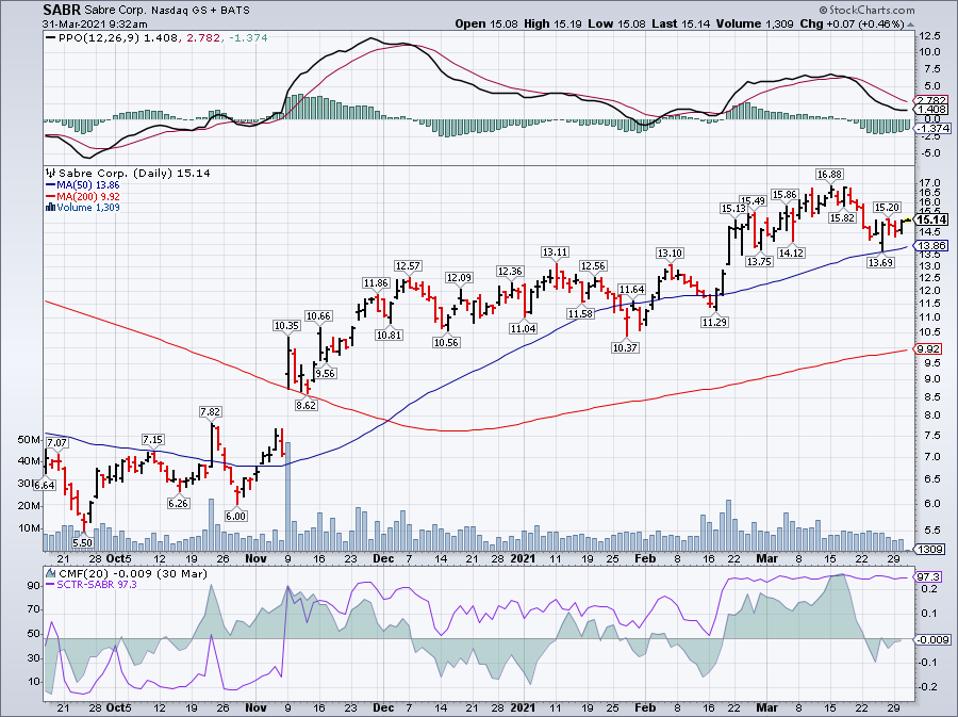Image resolution: width=958 pixels, height=717 pixels.
Task: Click the 15.82 price label
Action: [x=841, y=218]
